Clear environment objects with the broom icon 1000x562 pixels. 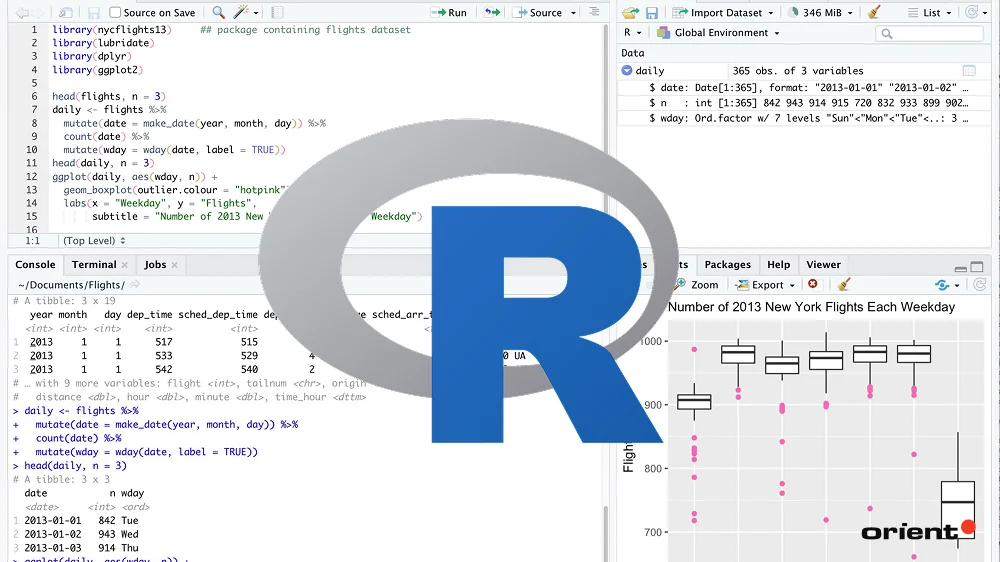click(874, 13)
